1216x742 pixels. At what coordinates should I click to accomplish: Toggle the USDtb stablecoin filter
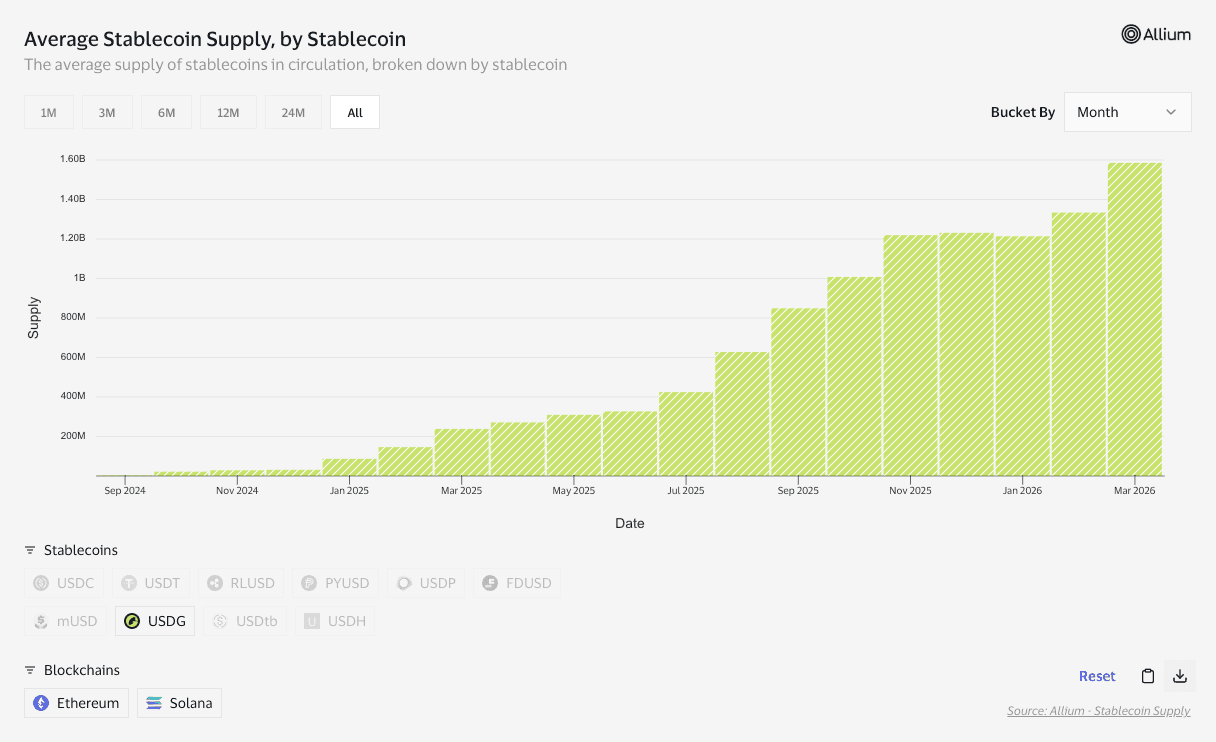point(245,621)
